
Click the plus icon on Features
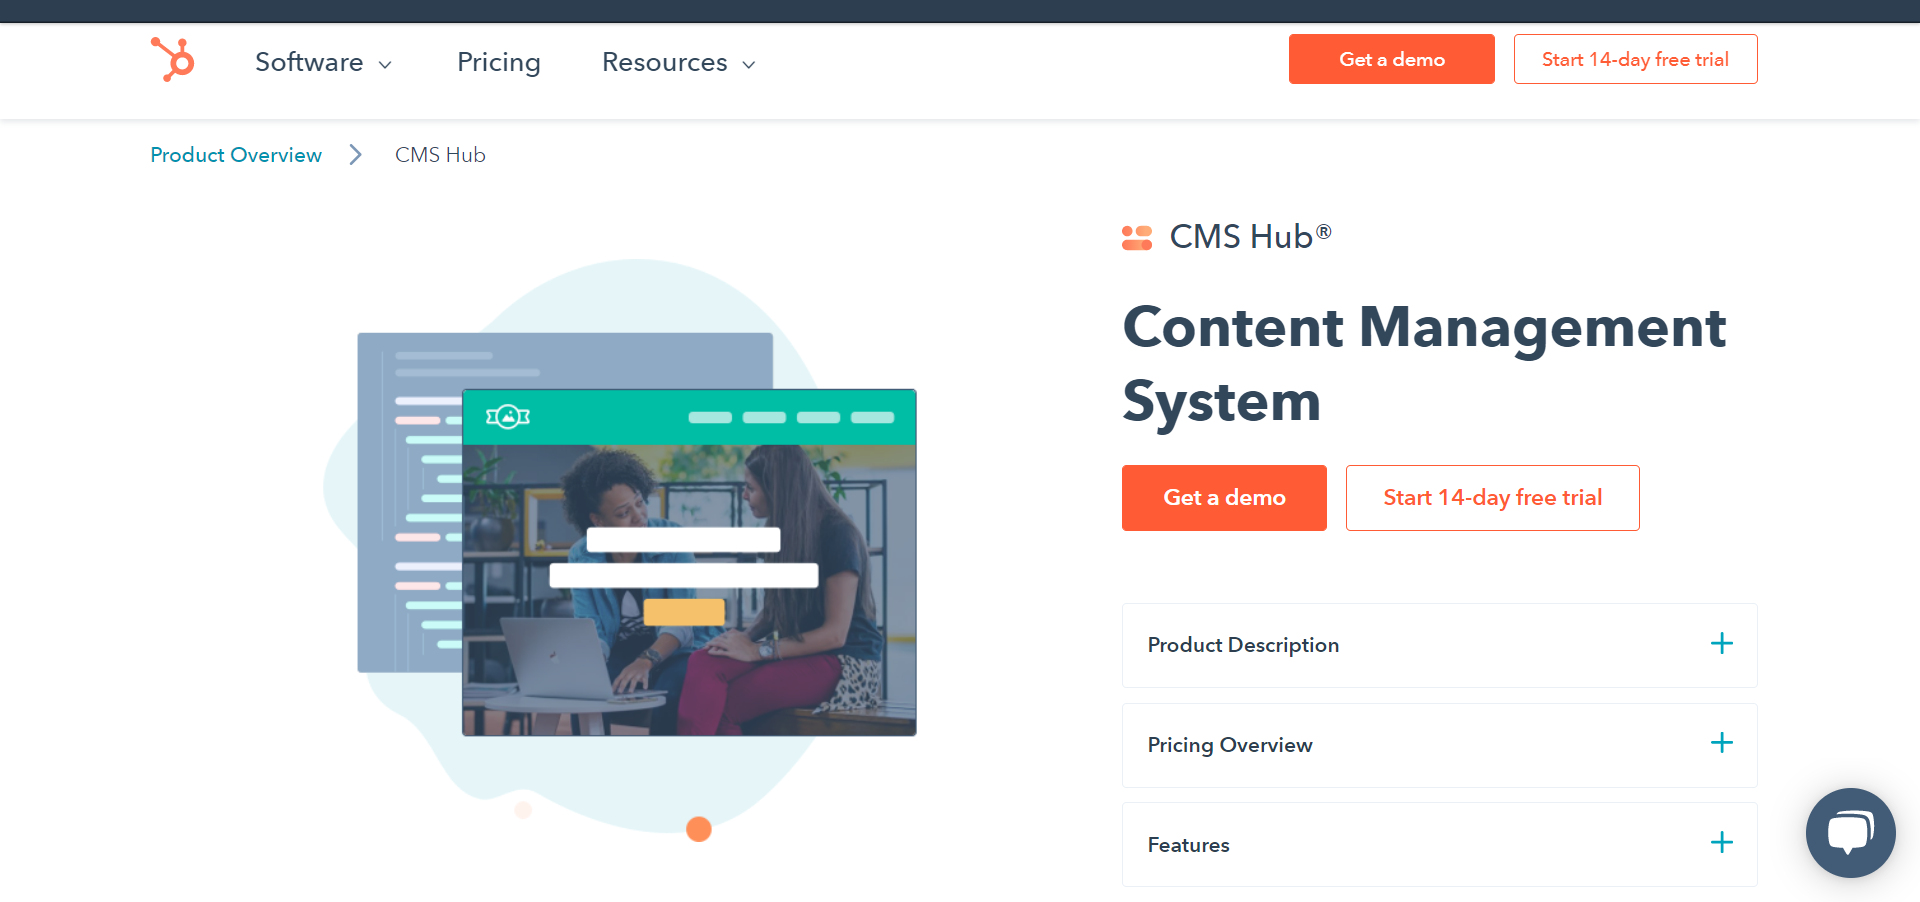(x=1721, y=843)
